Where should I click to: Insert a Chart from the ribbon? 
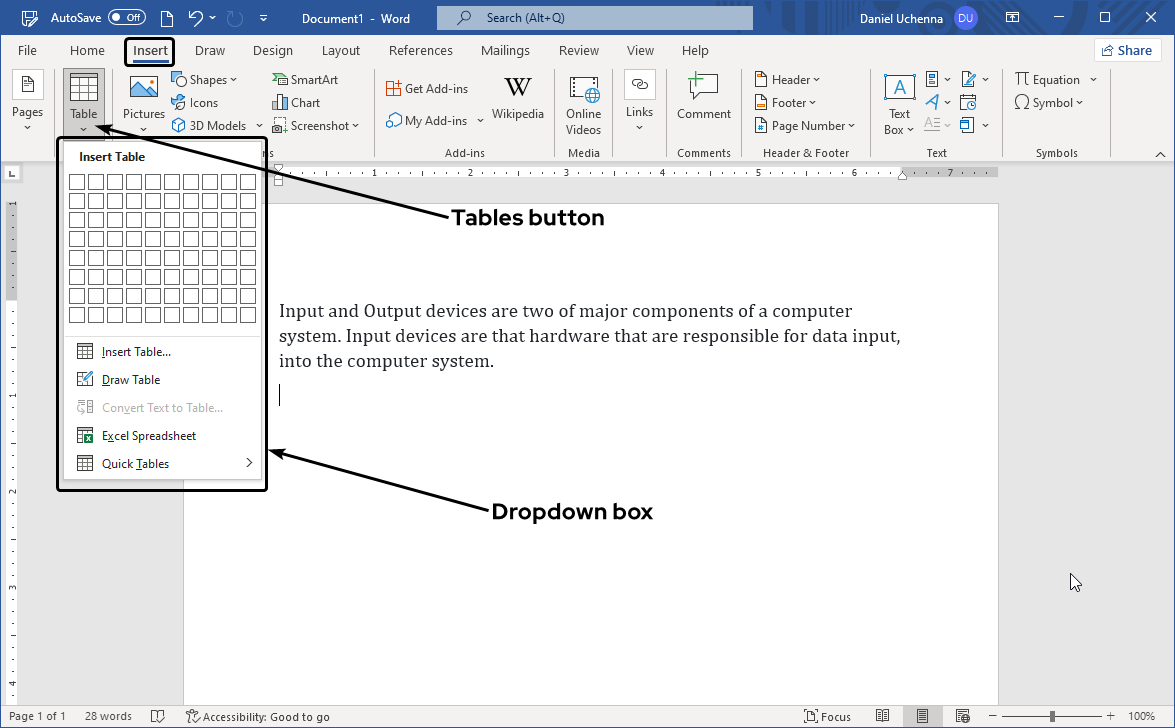pyautogui.click(x=296, y=103)
